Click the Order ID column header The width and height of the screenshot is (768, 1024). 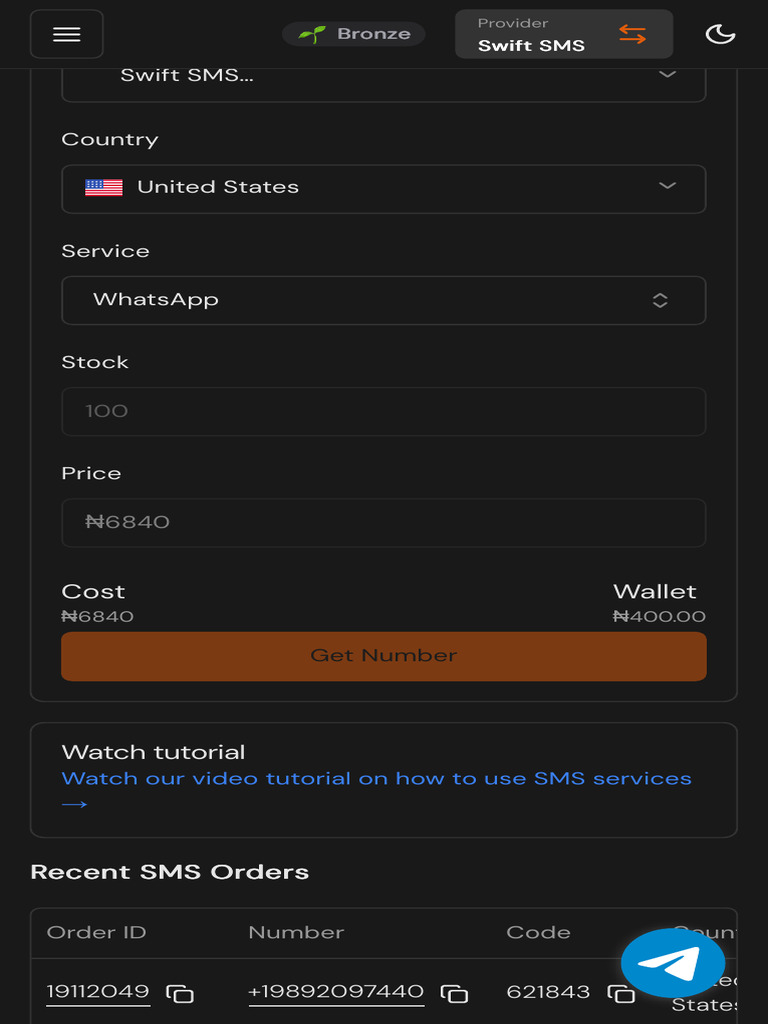[96, 932]
